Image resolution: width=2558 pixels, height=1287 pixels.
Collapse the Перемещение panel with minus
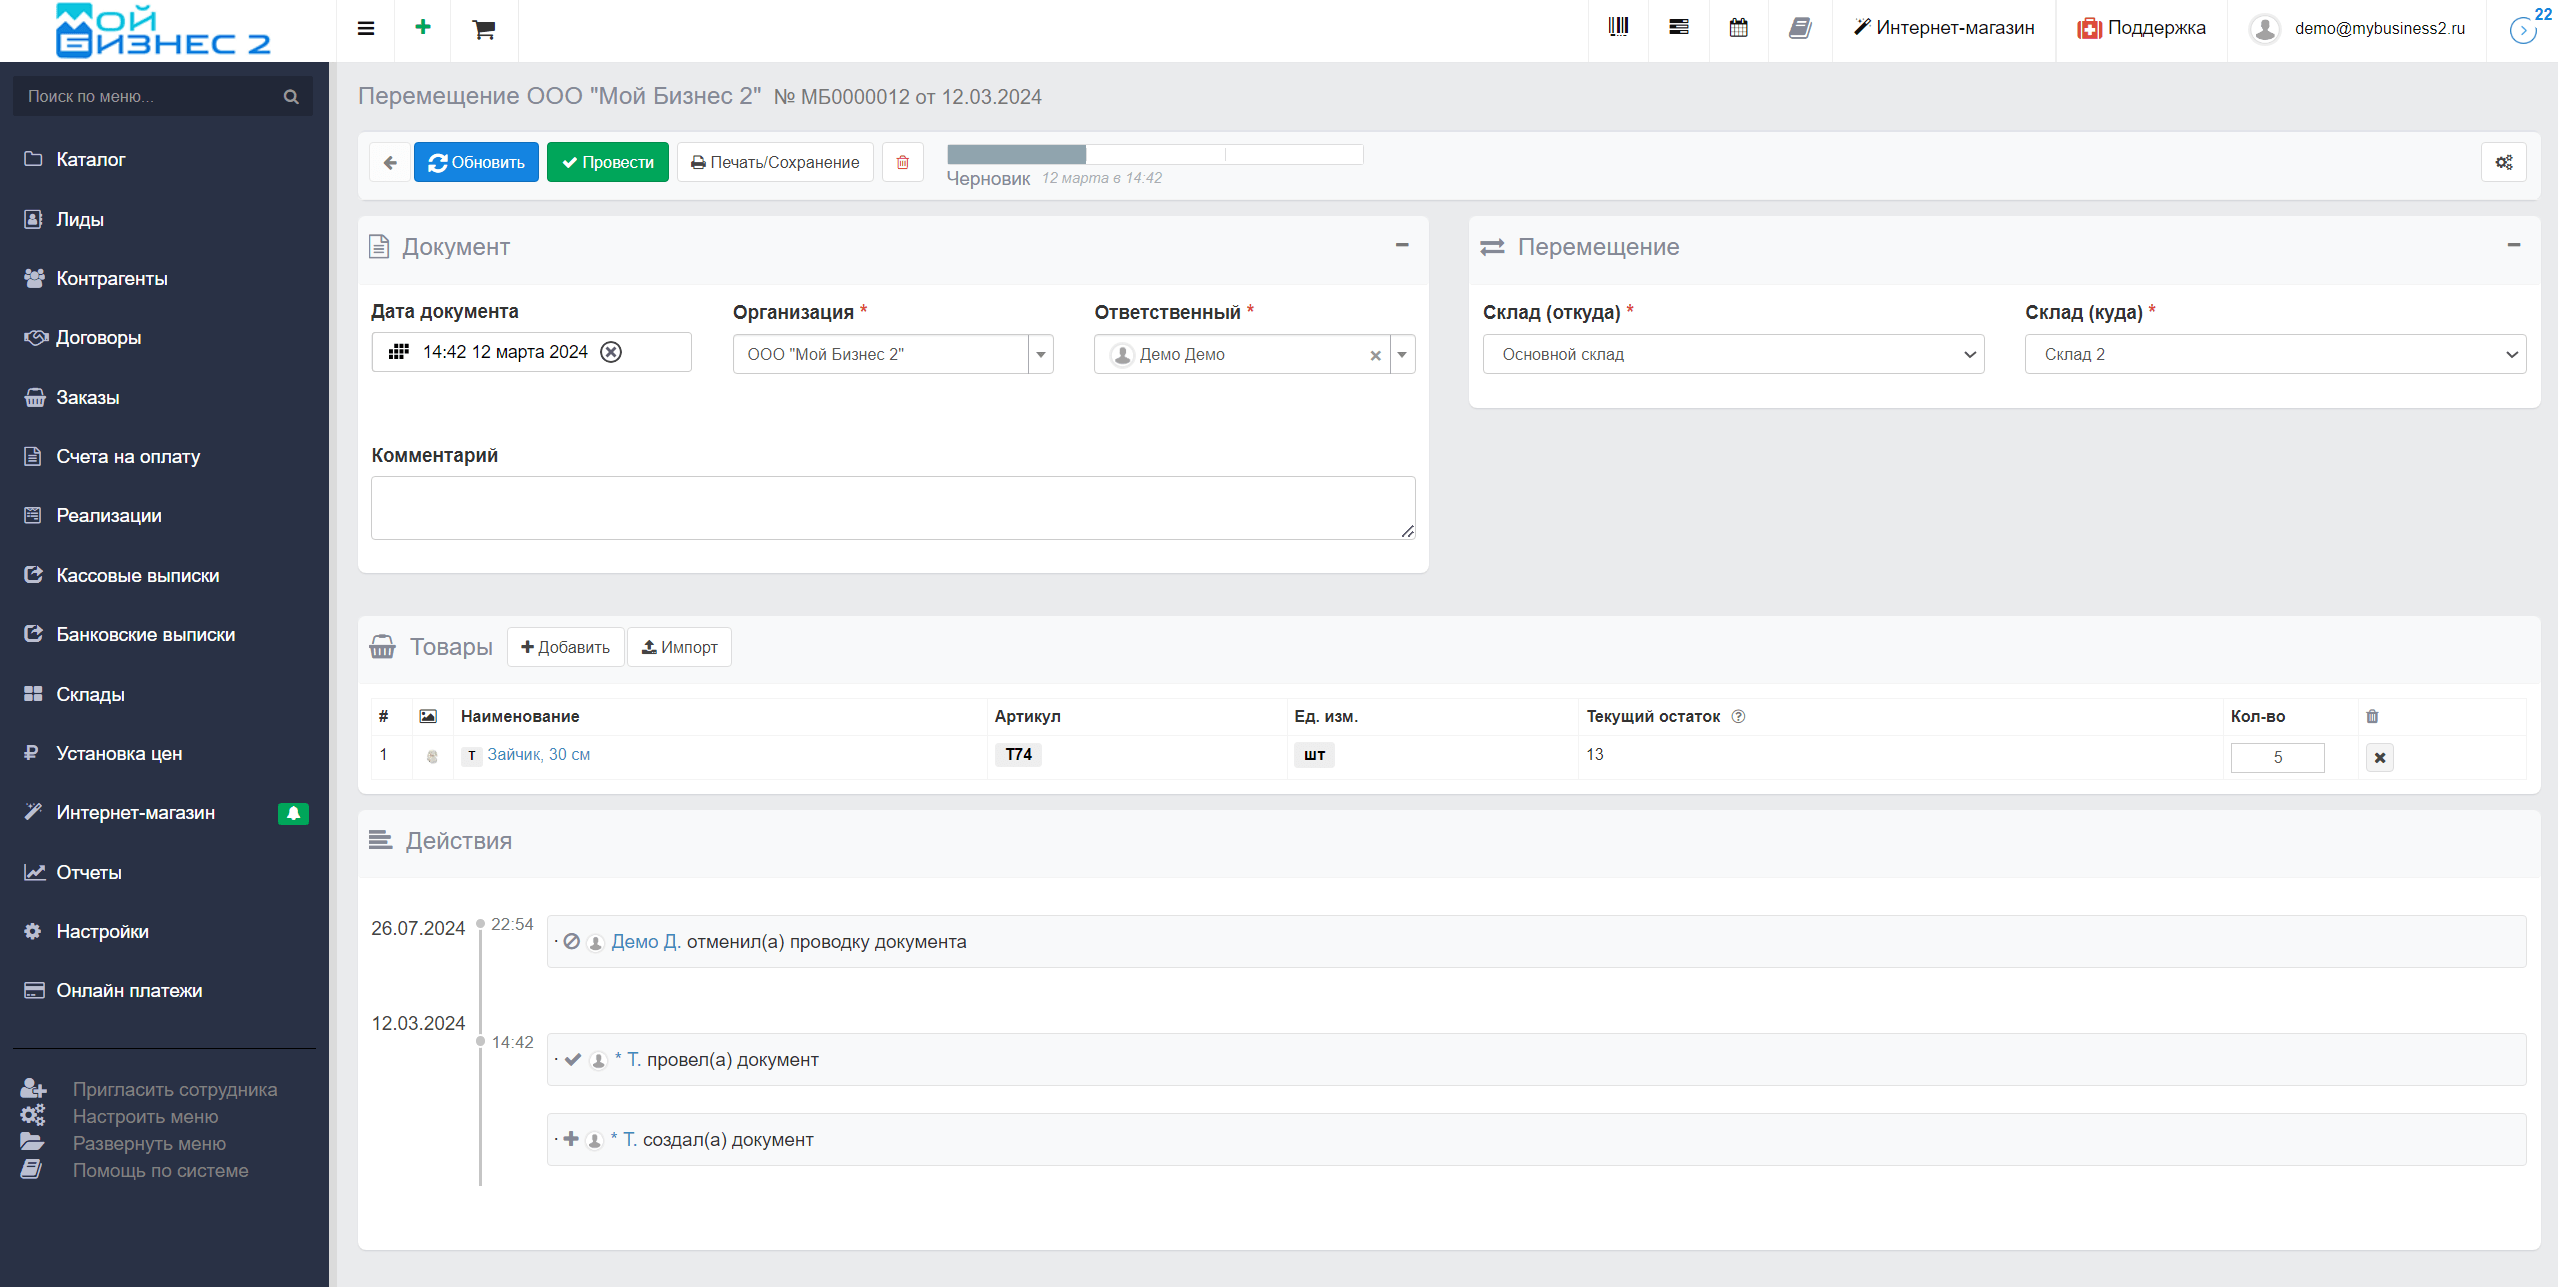pyautogui.click(x=2513, y=245)
